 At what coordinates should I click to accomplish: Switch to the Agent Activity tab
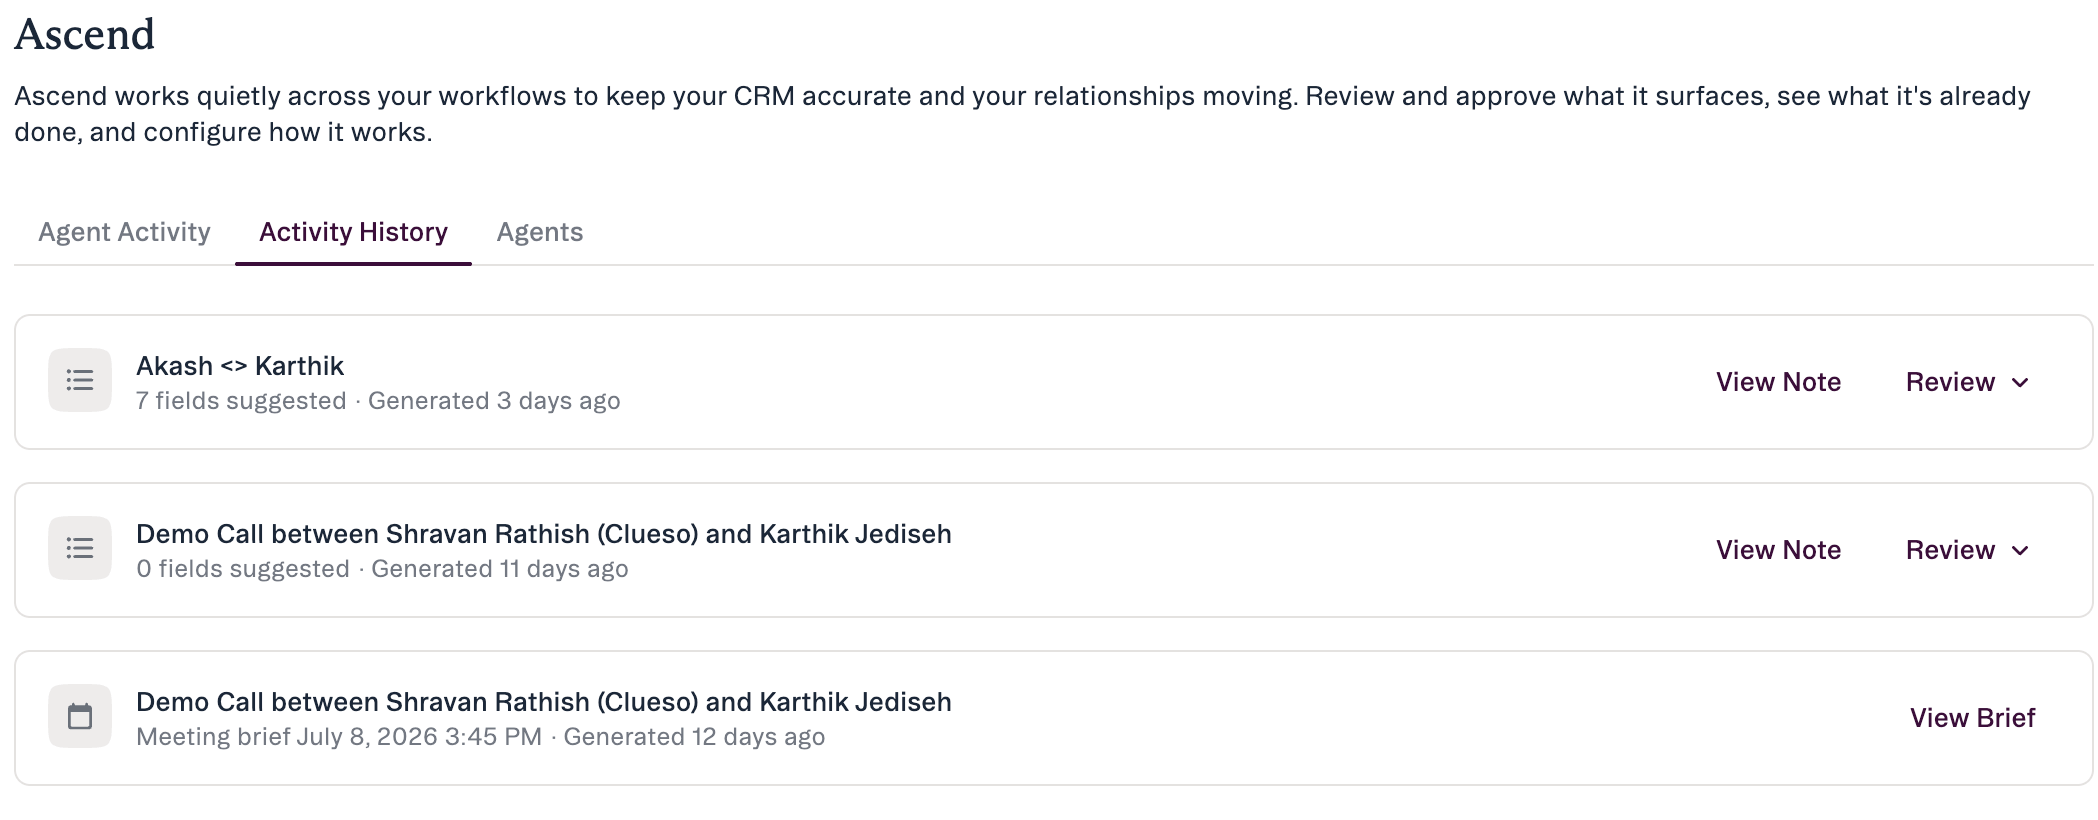pos(124,232)
